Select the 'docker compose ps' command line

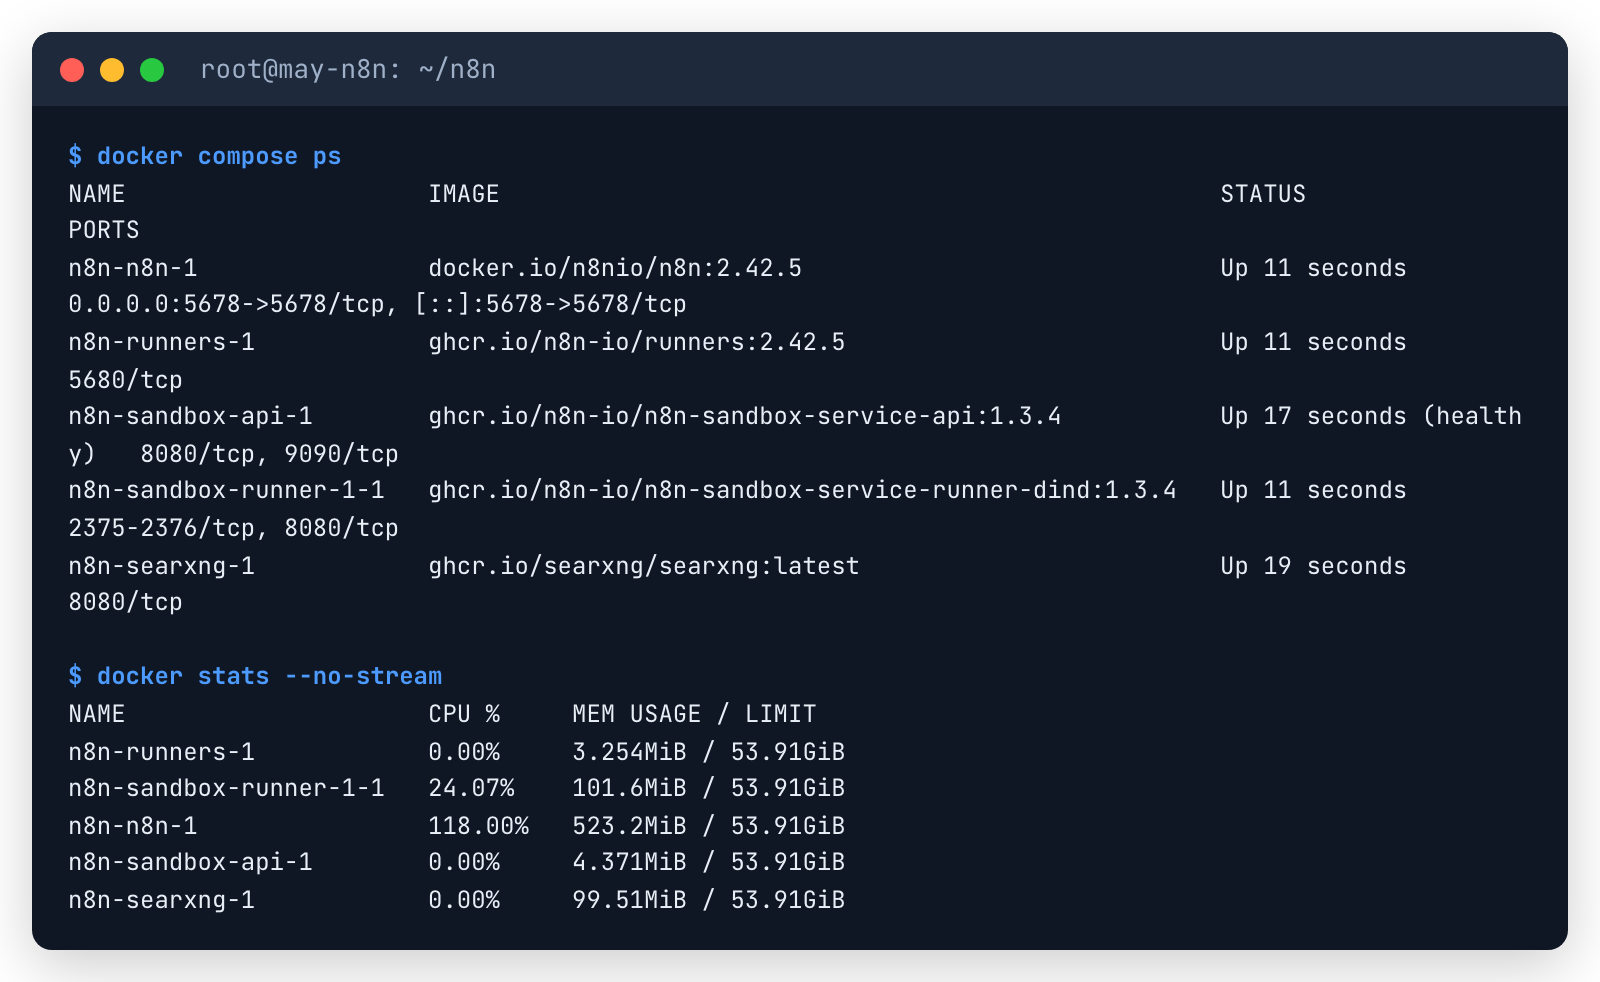[205, 156]
